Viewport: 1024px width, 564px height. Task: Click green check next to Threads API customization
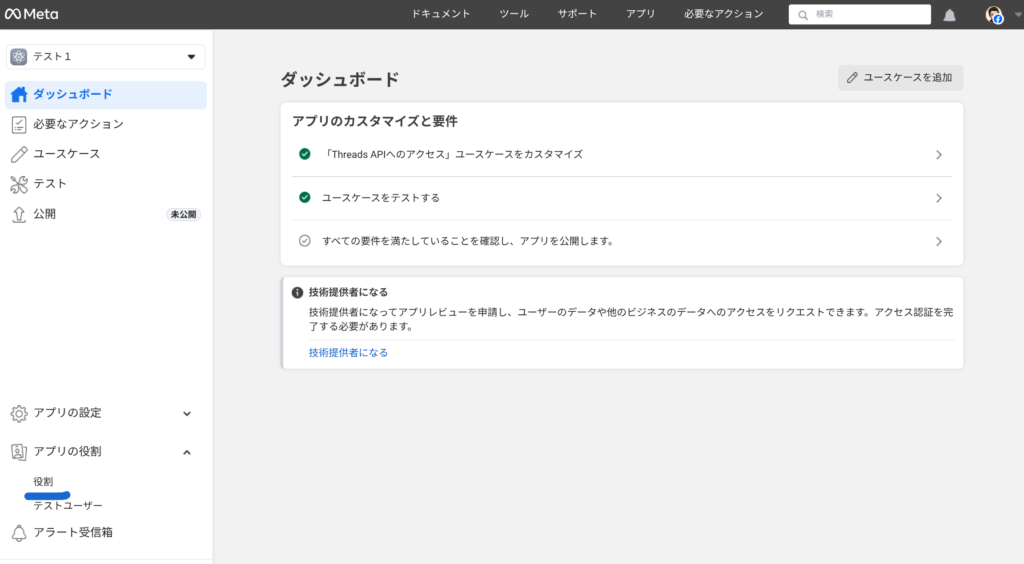pyautogui.click(x=305, y=154)
